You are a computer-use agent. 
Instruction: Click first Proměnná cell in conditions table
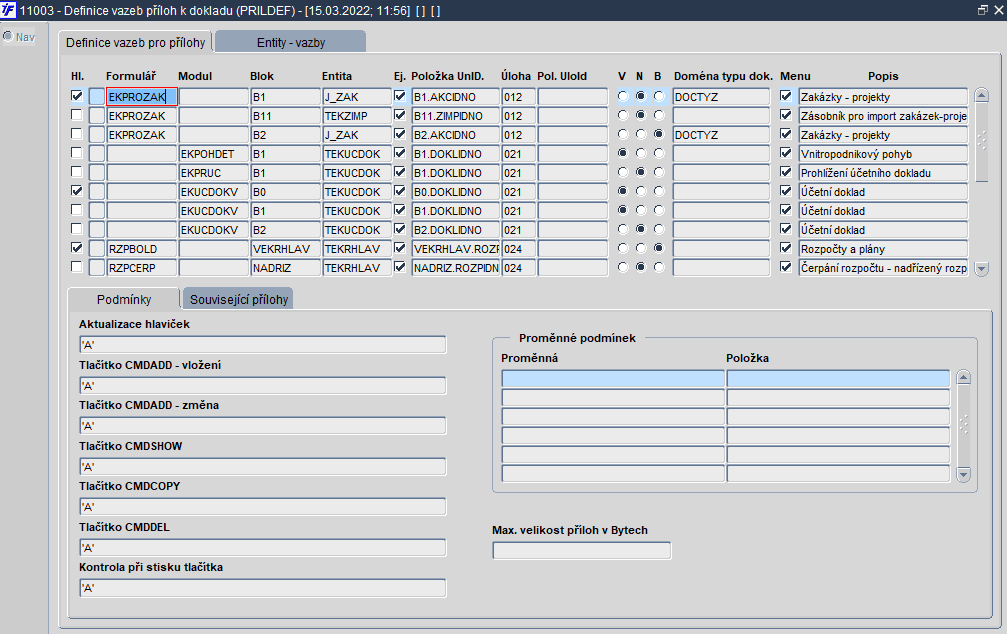(612, 379)
